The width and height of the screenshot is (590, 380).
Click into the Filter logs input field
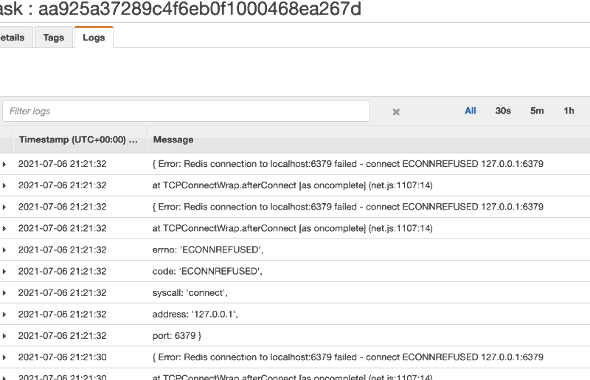tap(186, 111)
